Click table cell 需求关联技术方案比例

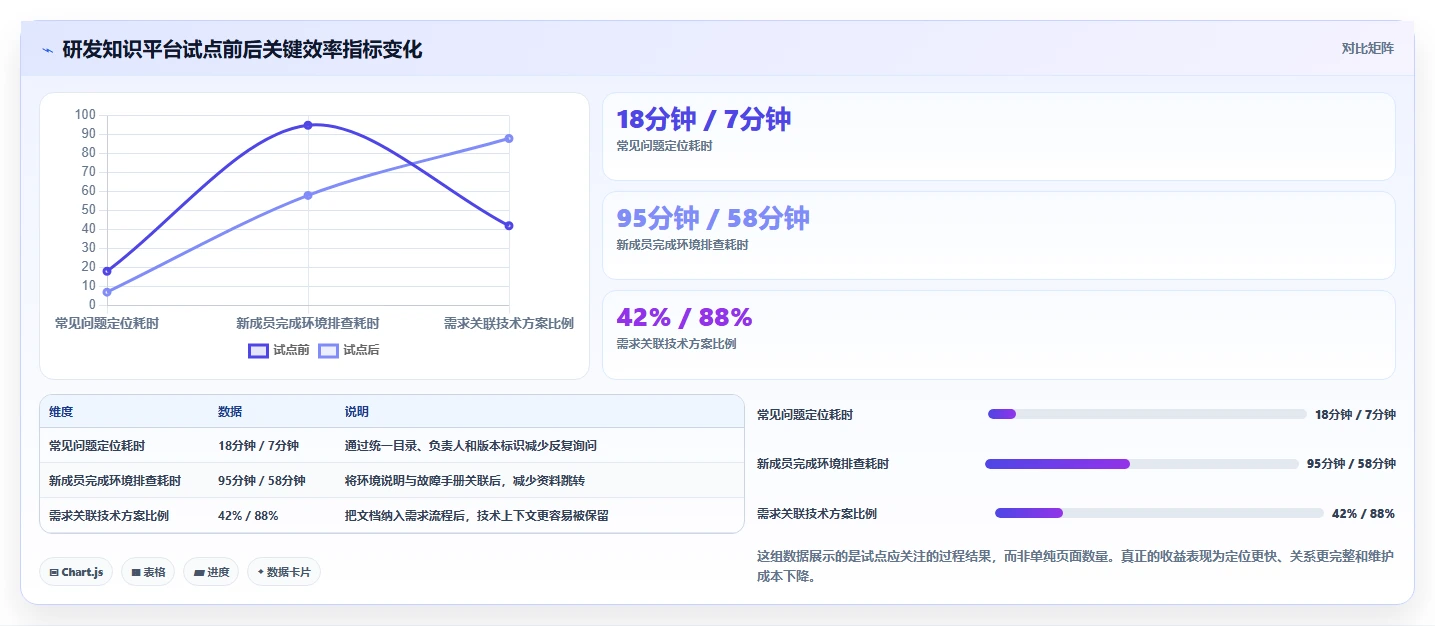tap(109, 516)
